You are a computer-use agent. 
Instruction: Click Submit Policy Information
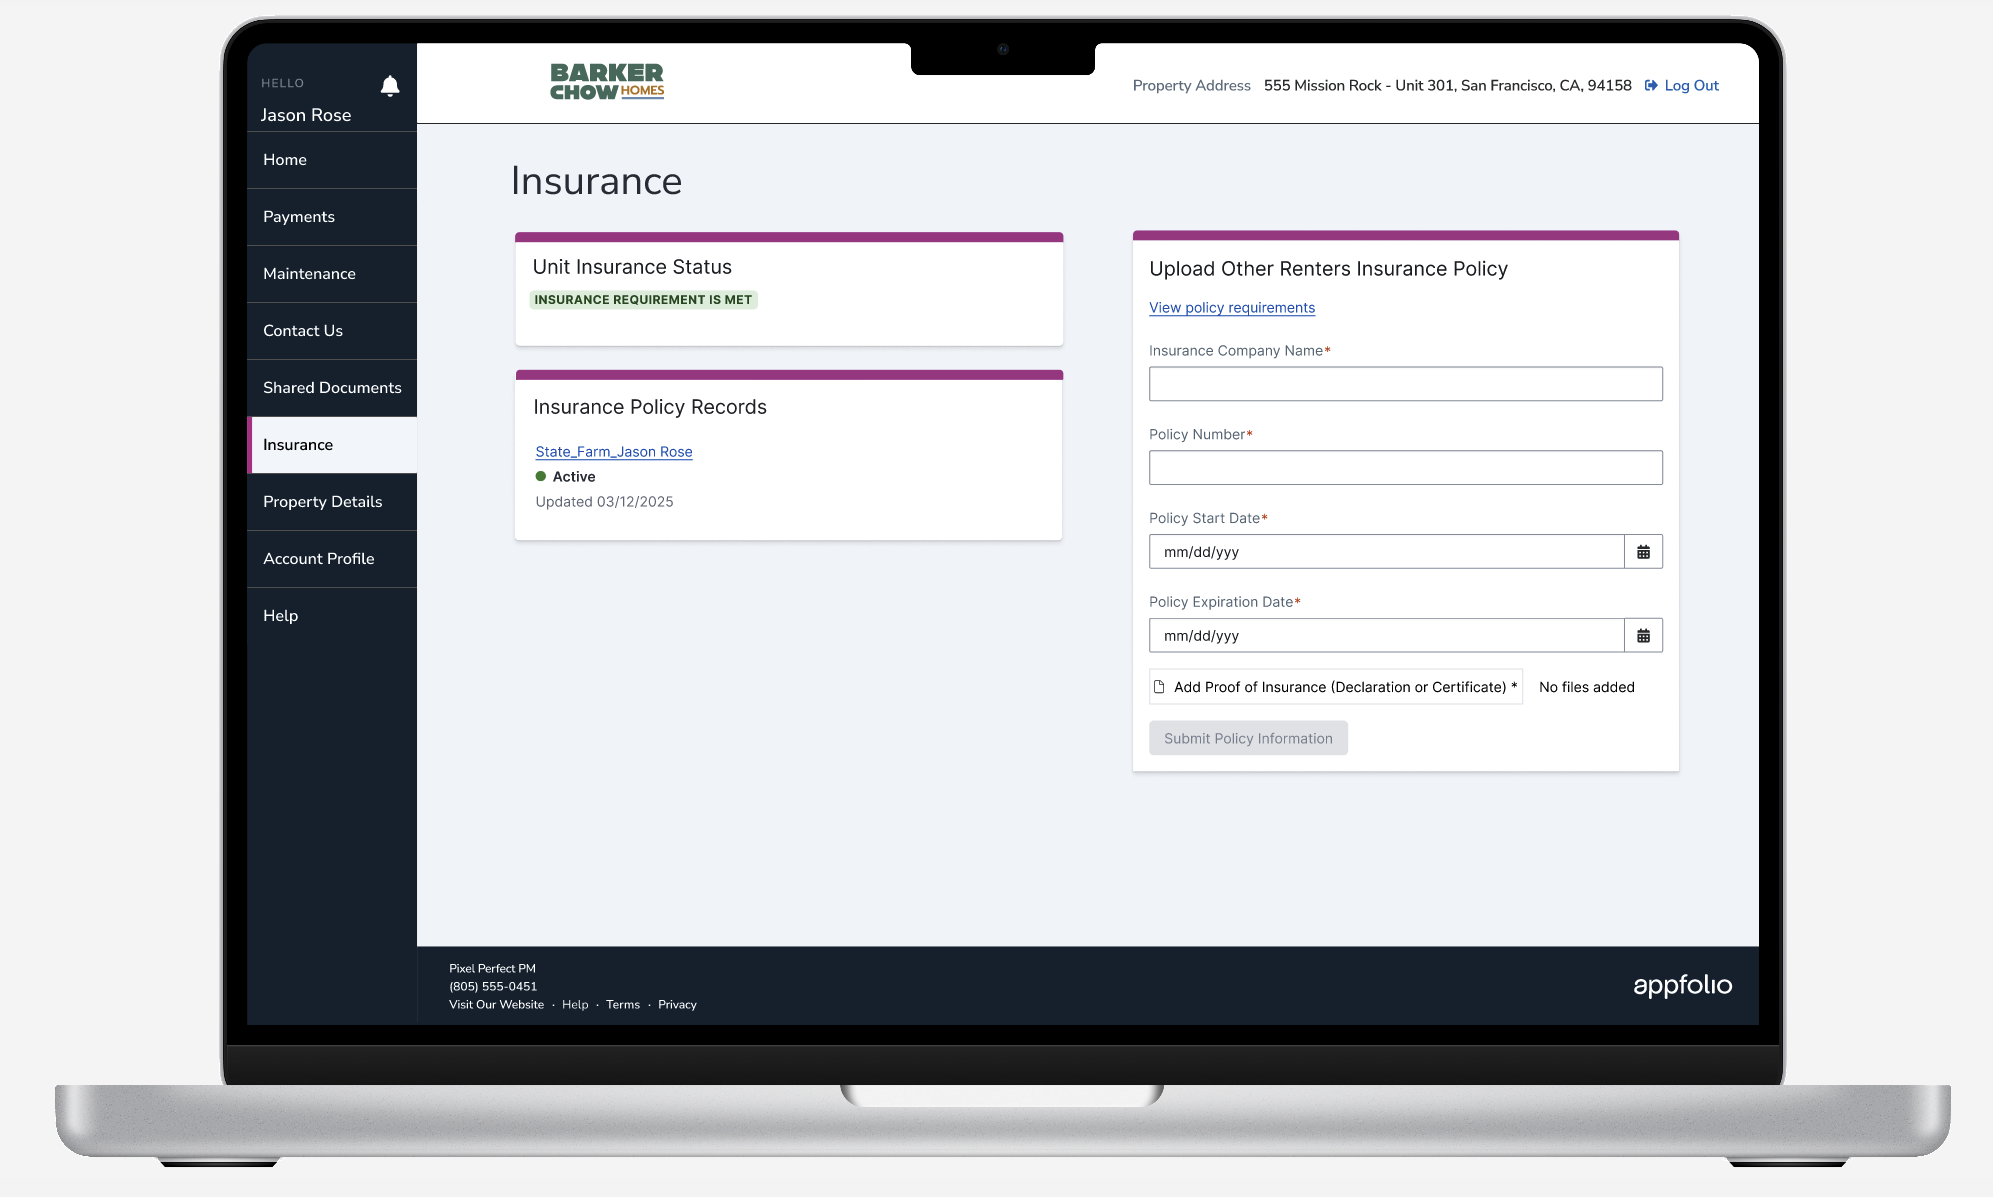click(1248, 737)
